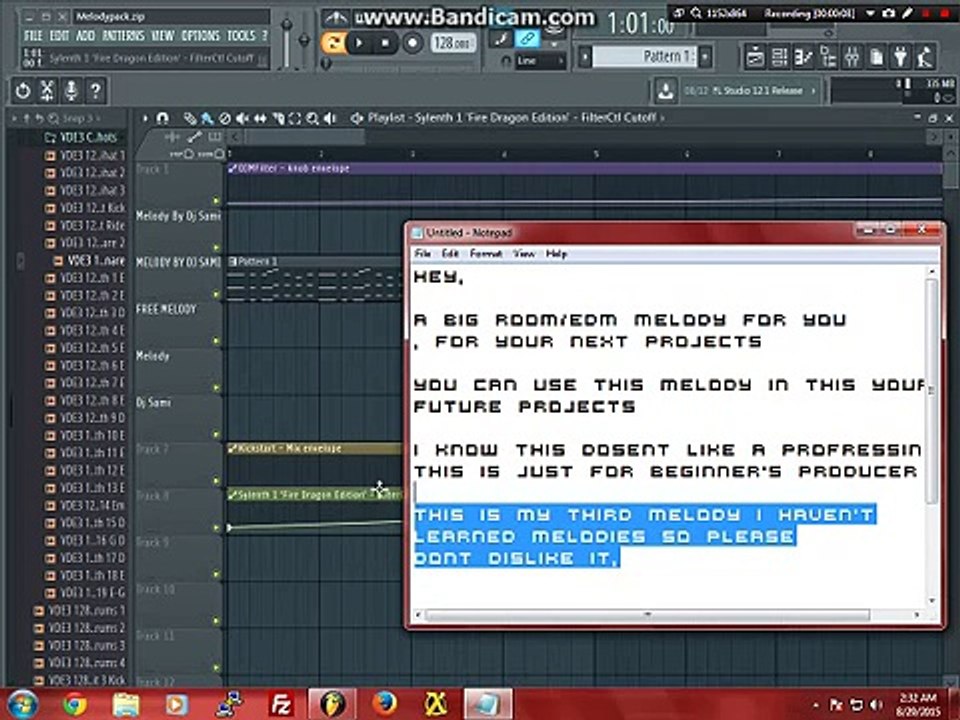960x720 pixels.
Task: Click the Notepad horizontal scrollbar
Action: coord(647,614)
